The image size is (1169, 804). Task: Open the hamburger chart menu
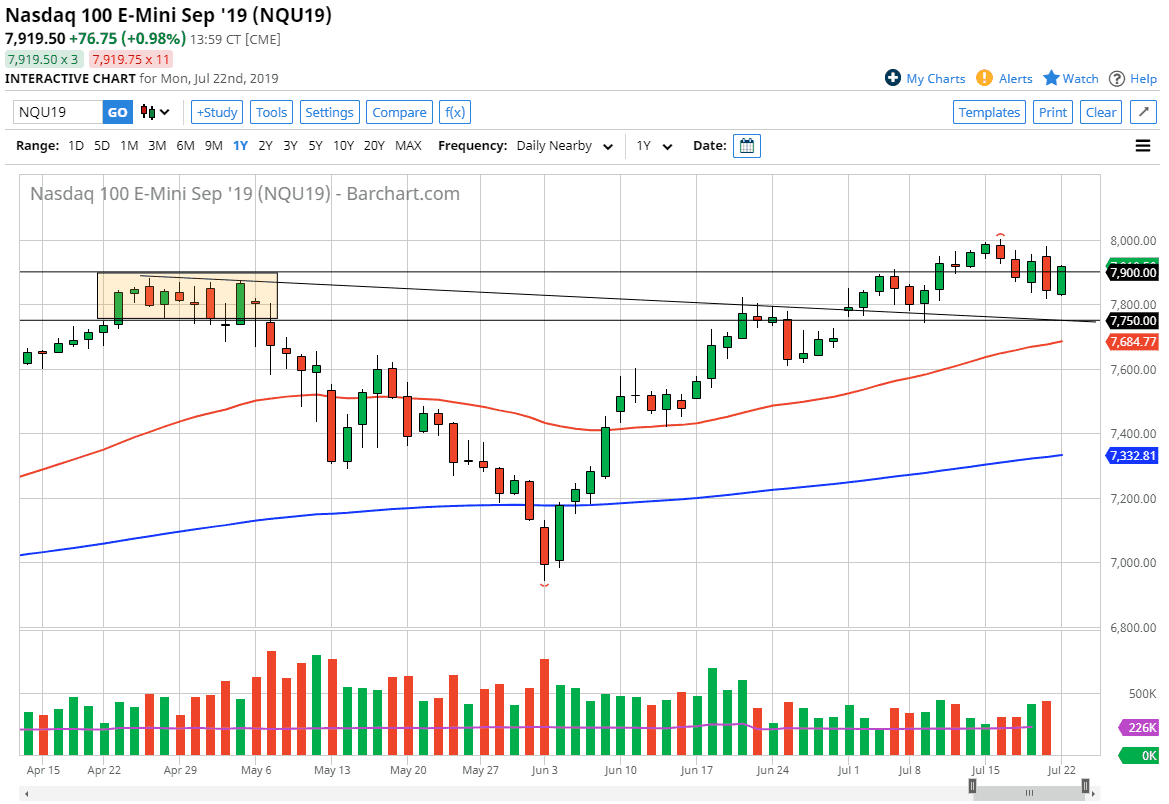click(x=1143, y=146)
